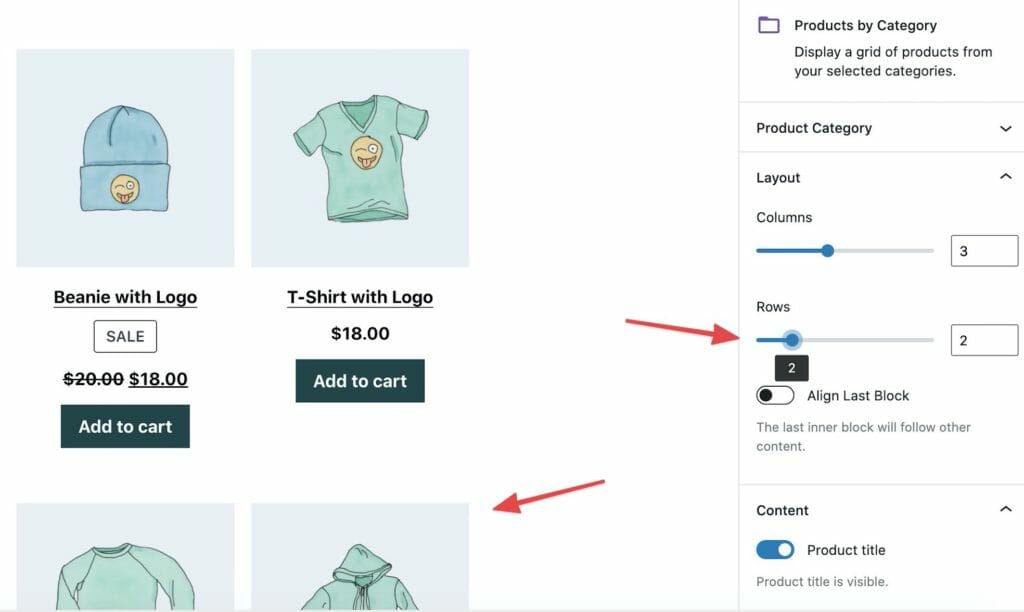1024x612 pixels.
Task: Click the Columns slider handle
Action: (x=827, y=250)
